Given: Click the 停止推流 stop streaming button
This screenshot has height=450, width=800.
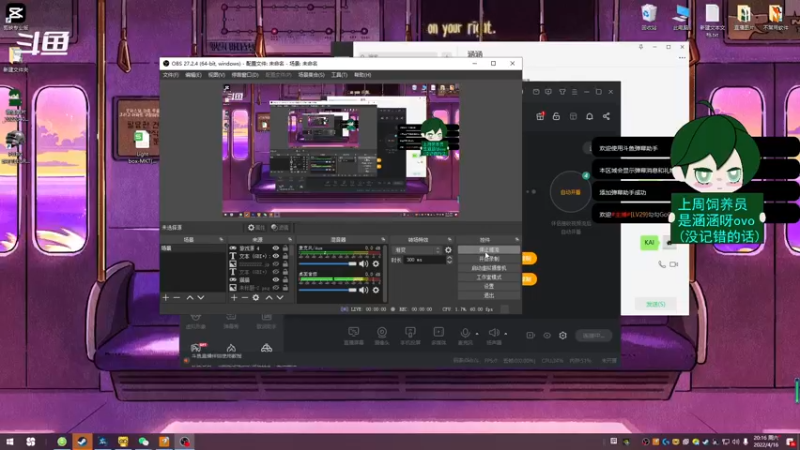Looking at the screenshot, I should click(x=489, y=250).
